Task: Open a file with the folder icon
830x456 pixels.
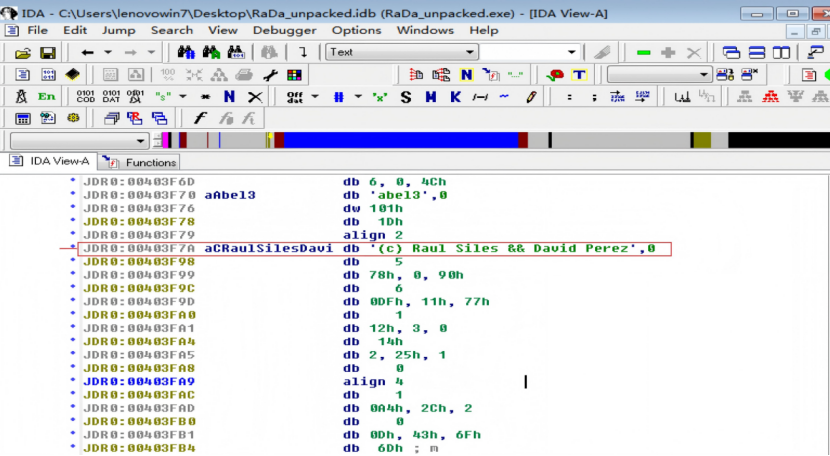Action: 22,53
